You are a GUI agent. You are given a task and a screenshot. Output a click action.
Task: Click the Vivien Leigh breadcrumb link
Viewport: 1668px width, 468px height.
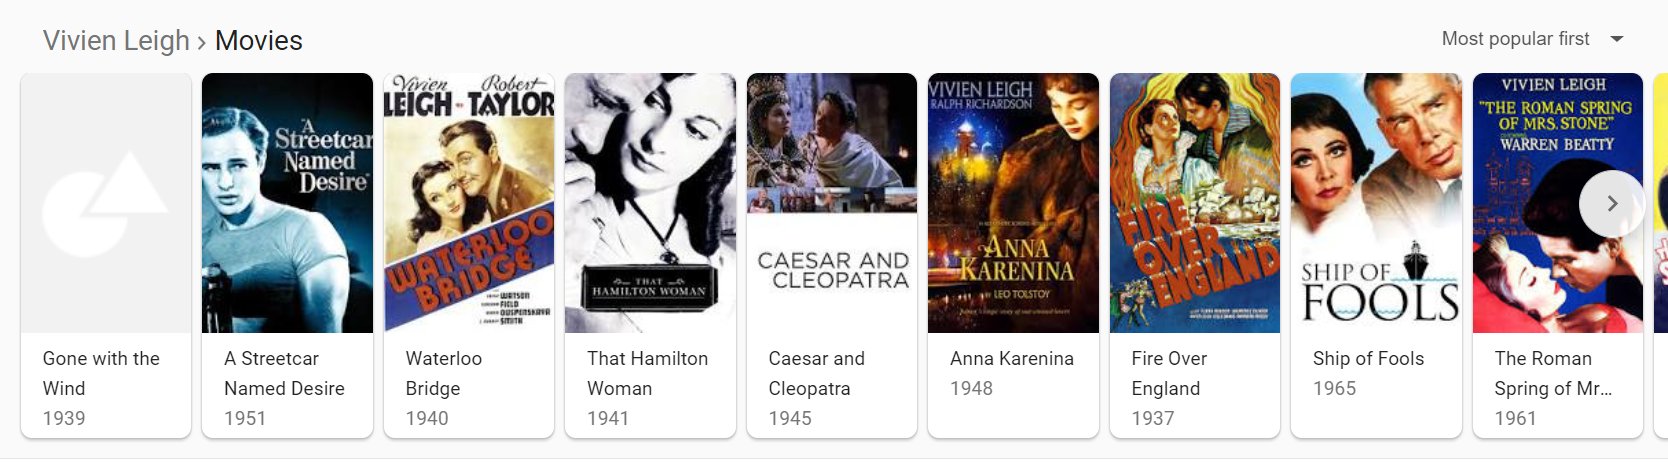(x=116, y=40)
